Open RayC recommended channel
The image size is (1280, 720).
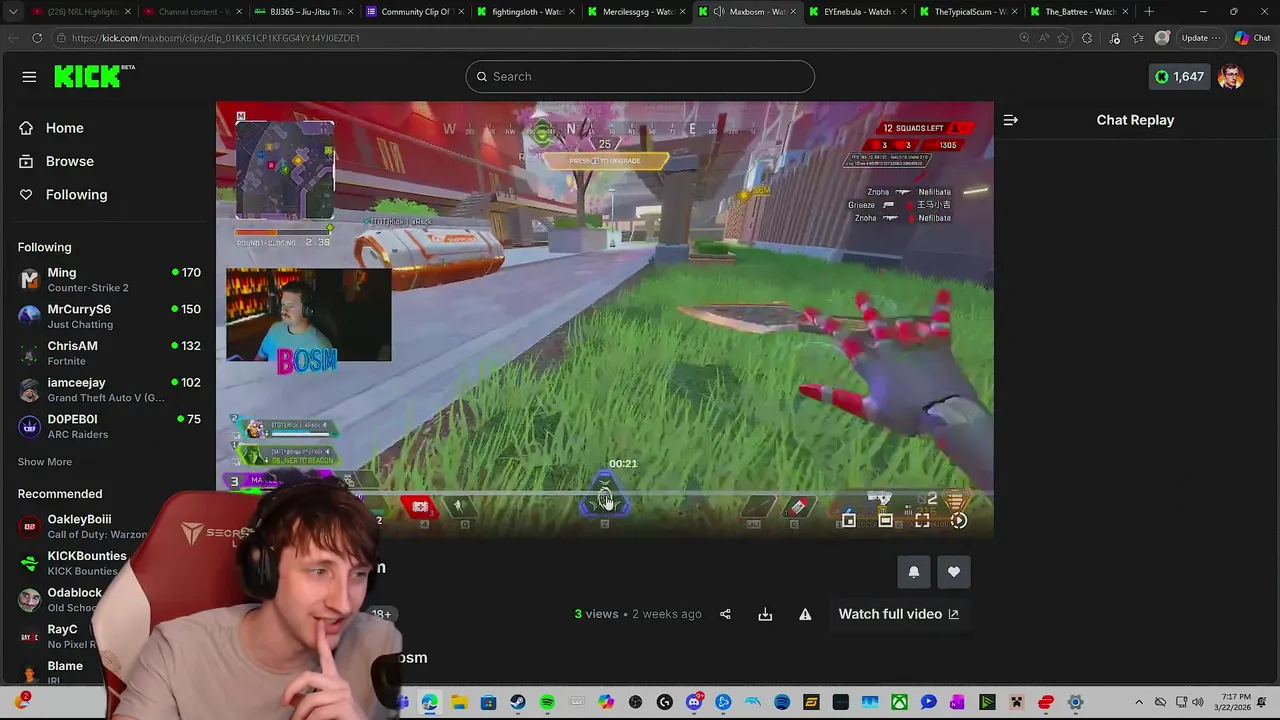[x=60, y=636]
